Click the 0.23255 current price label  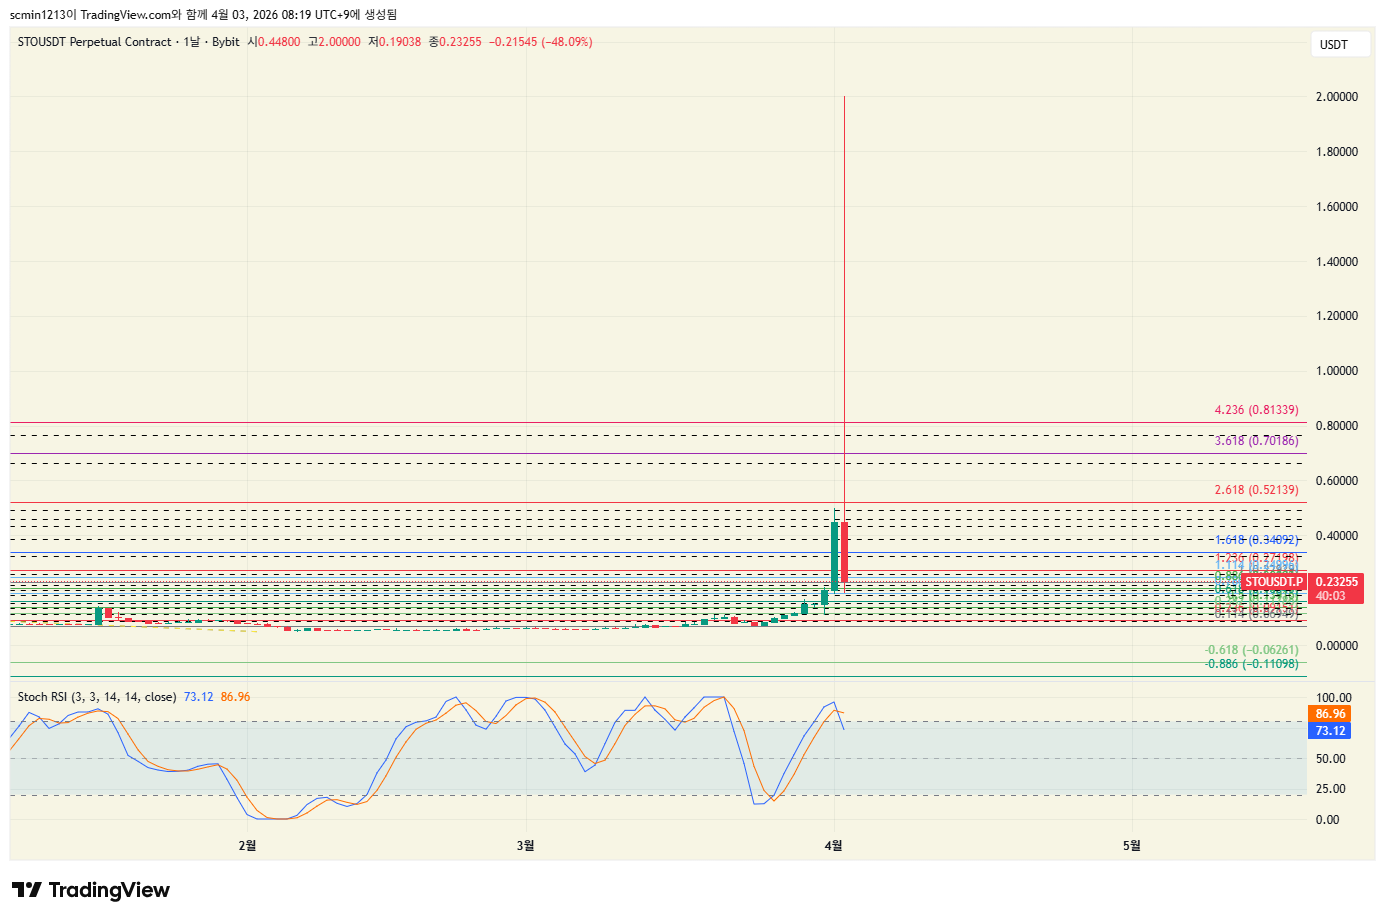point(1336,582)
